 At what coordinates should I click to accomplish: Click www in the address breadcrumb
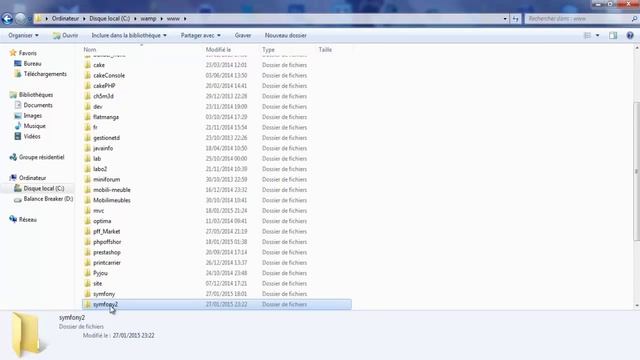tap(173, 19)
